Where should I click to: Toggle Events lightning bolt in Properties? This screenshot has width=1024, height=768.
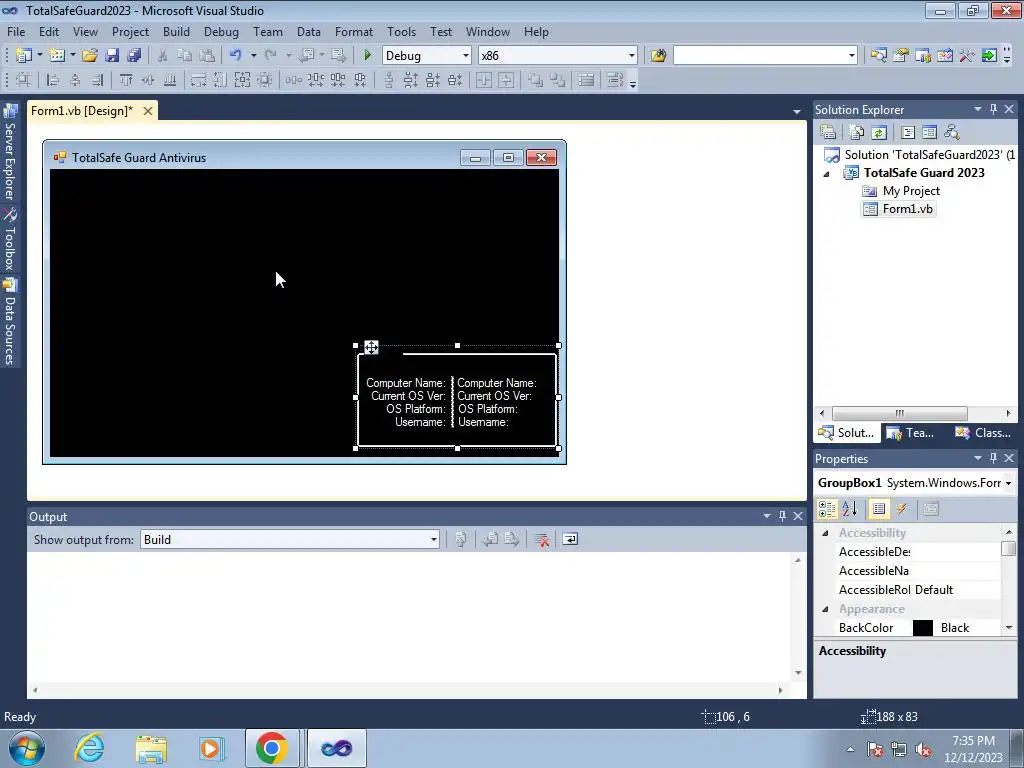pos(902,509)
